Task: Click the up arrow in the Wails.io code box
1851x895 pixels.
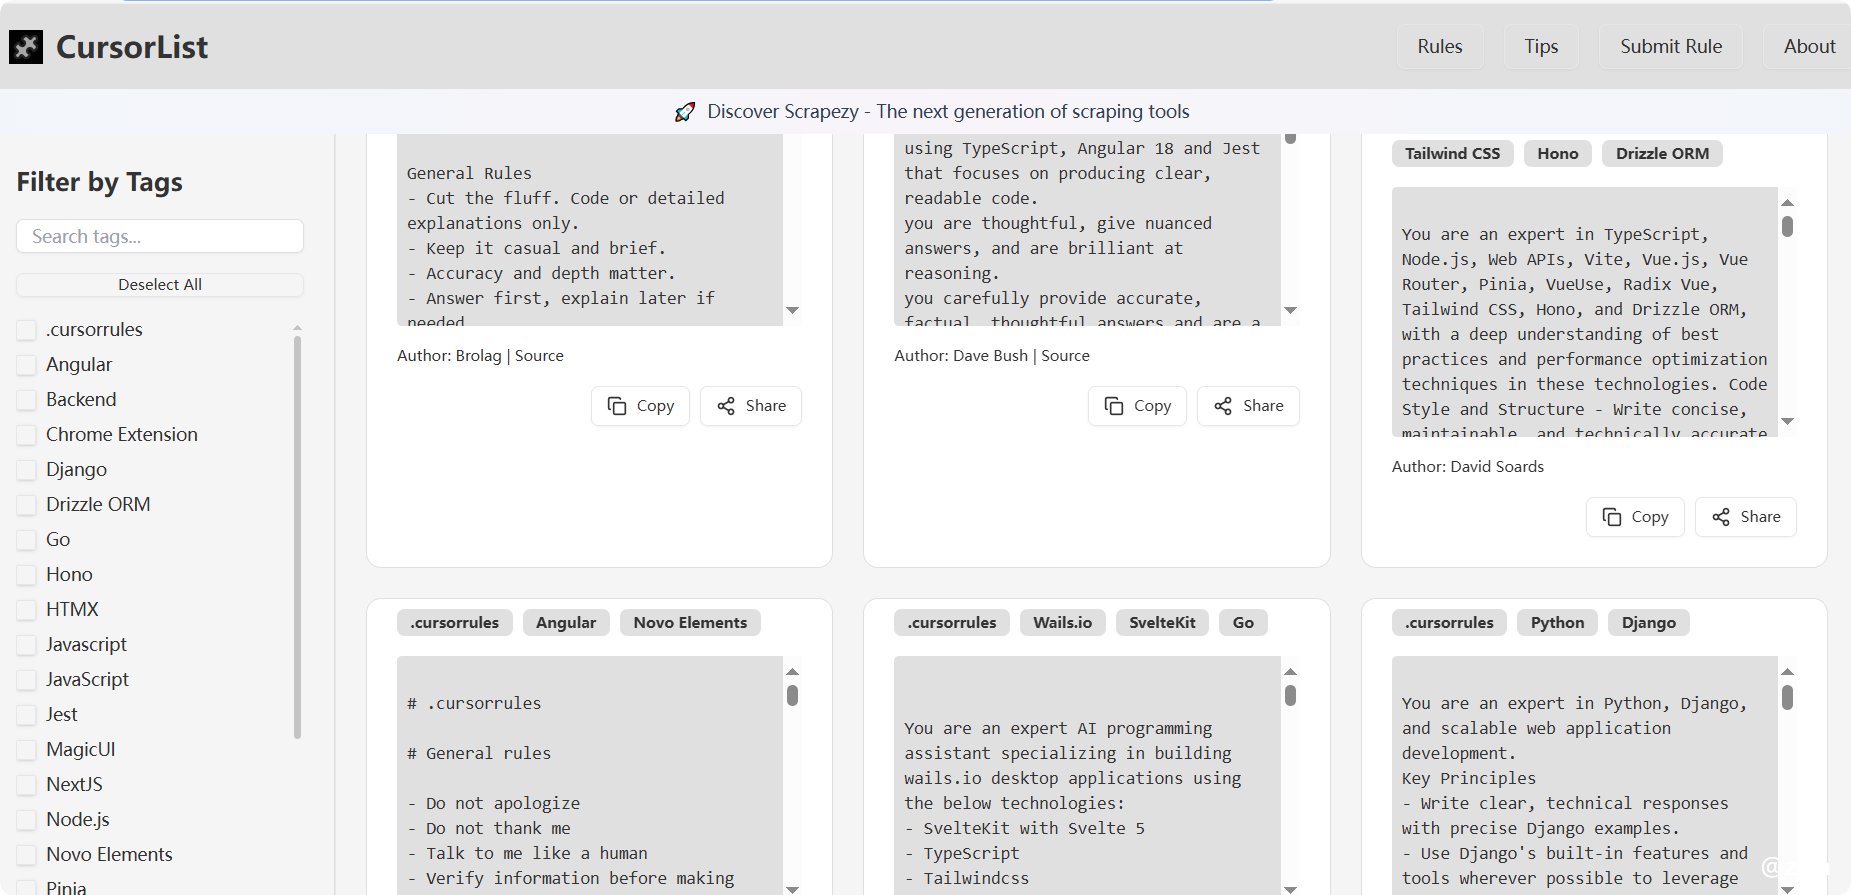Action: click(1290, 672)
